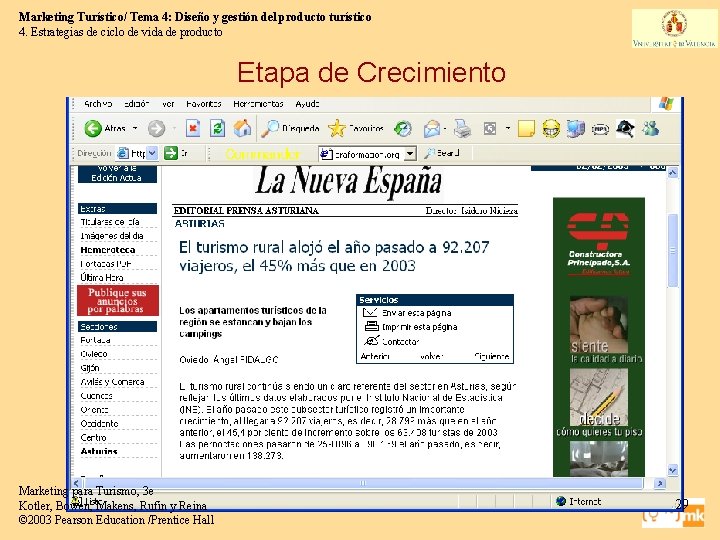Expand the address bar dropdown
720x540 pixels.
coord(152,153)
